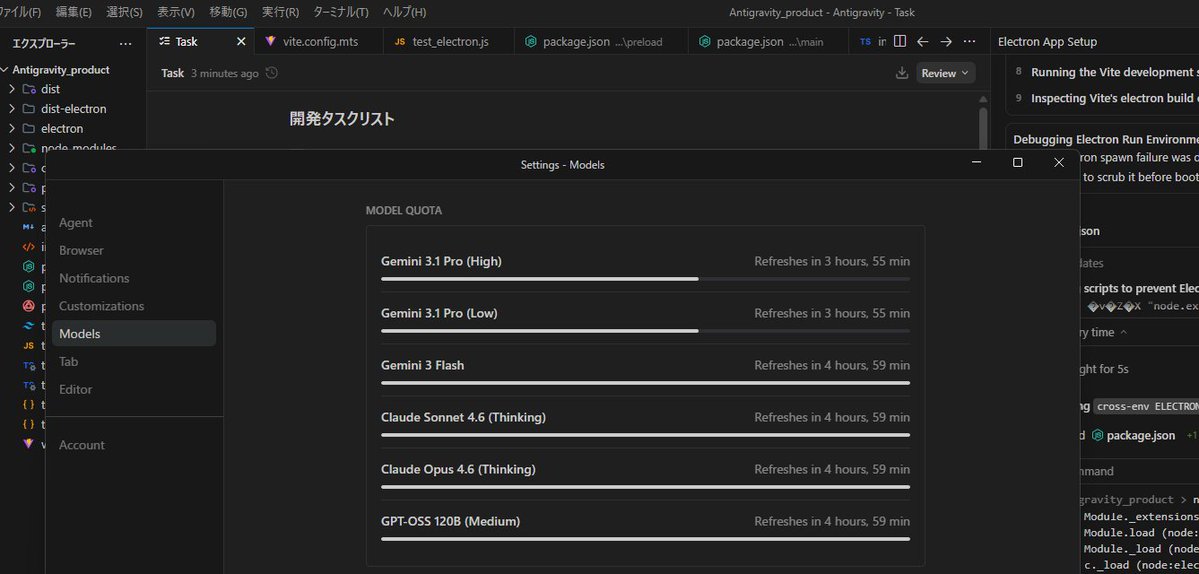
Task: Go back using the left arrow
Action: click(x=923, y=42)
